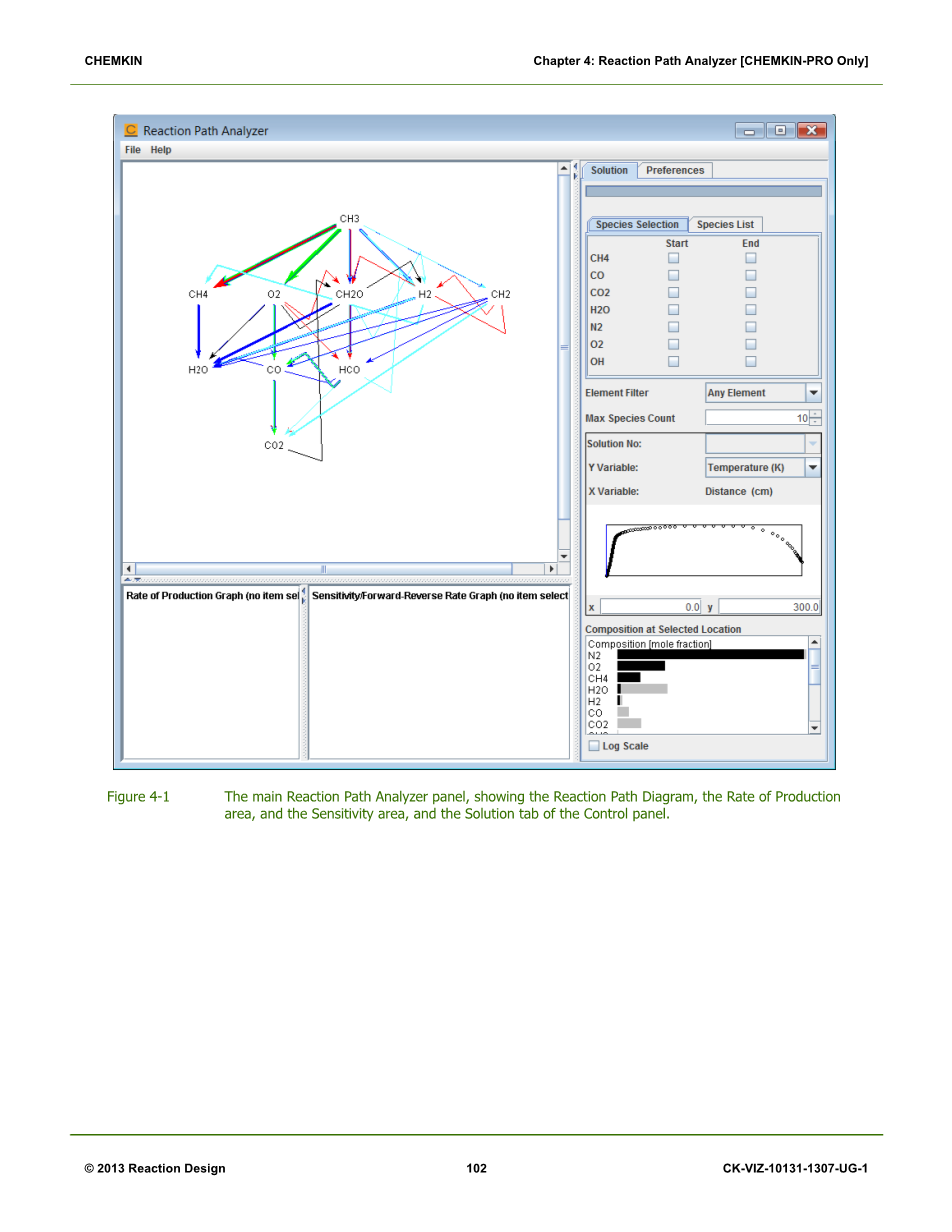Toggle collapse arrows between diagram and control panel

575,170
